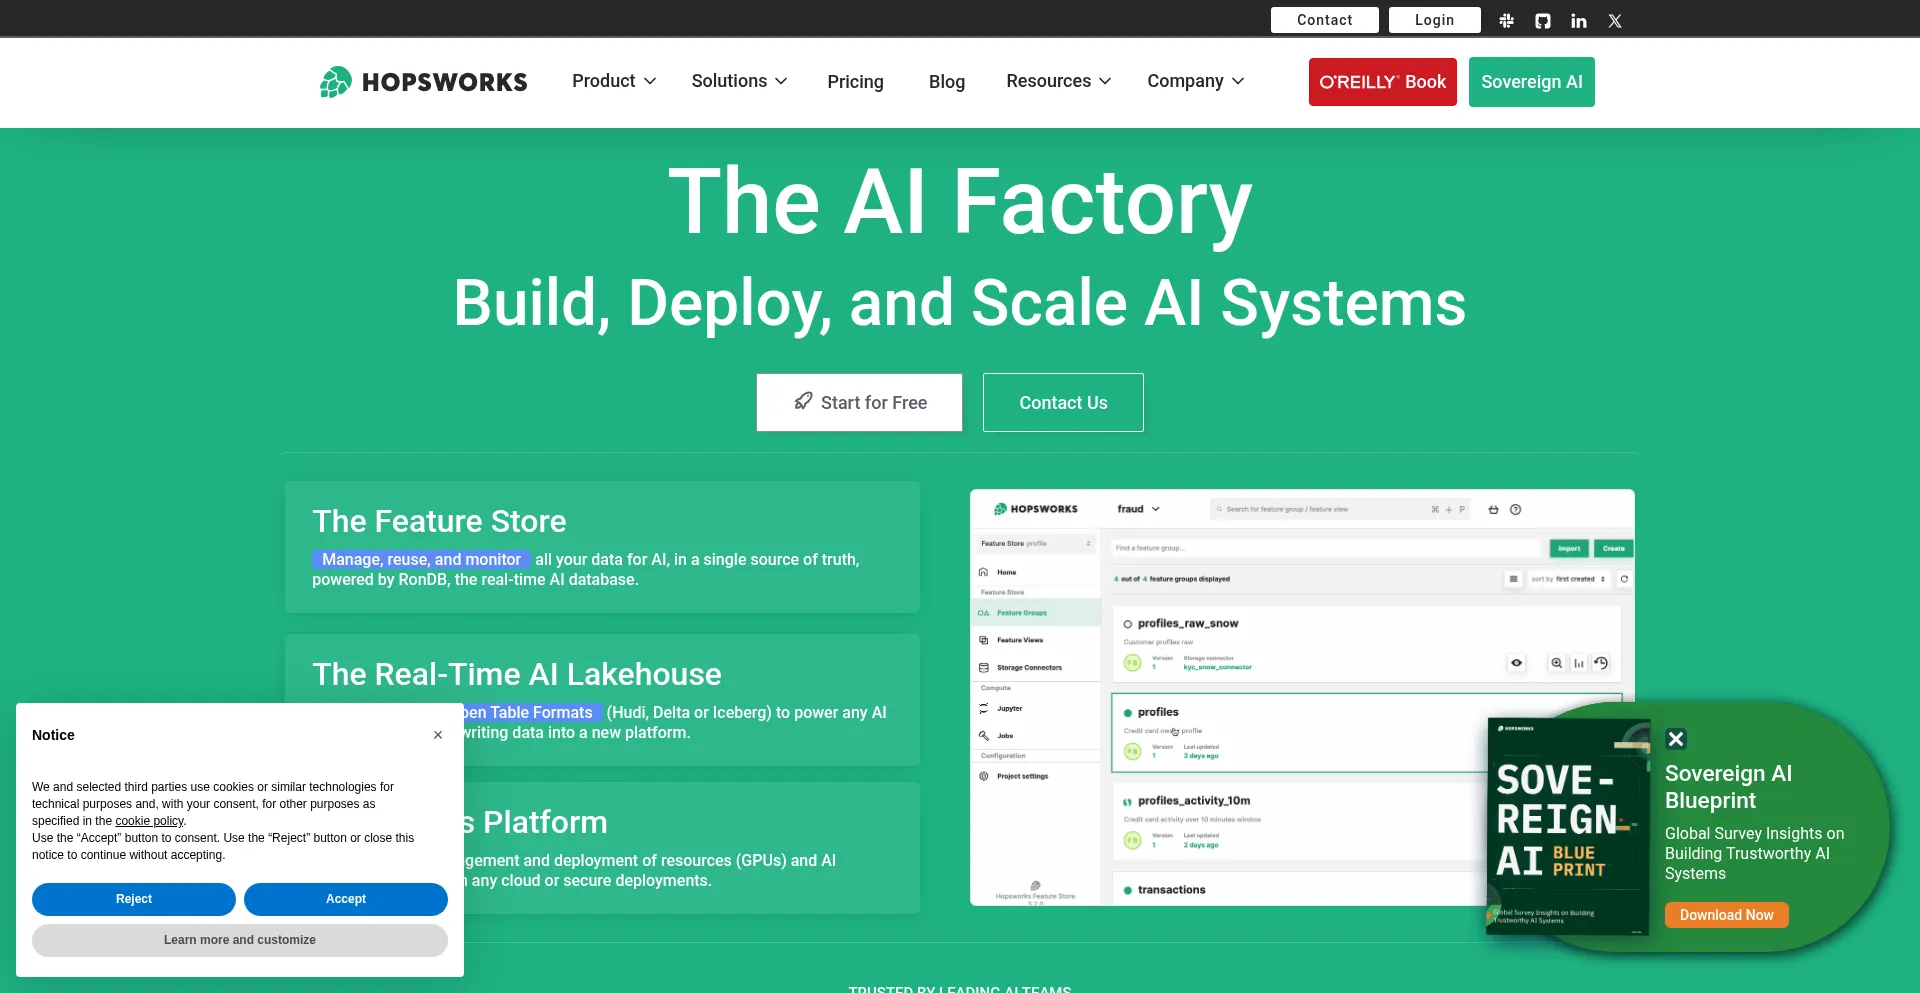The image size is (1920, 993).
Task: Go to the Pricing page
Action: tap(855, 82)
